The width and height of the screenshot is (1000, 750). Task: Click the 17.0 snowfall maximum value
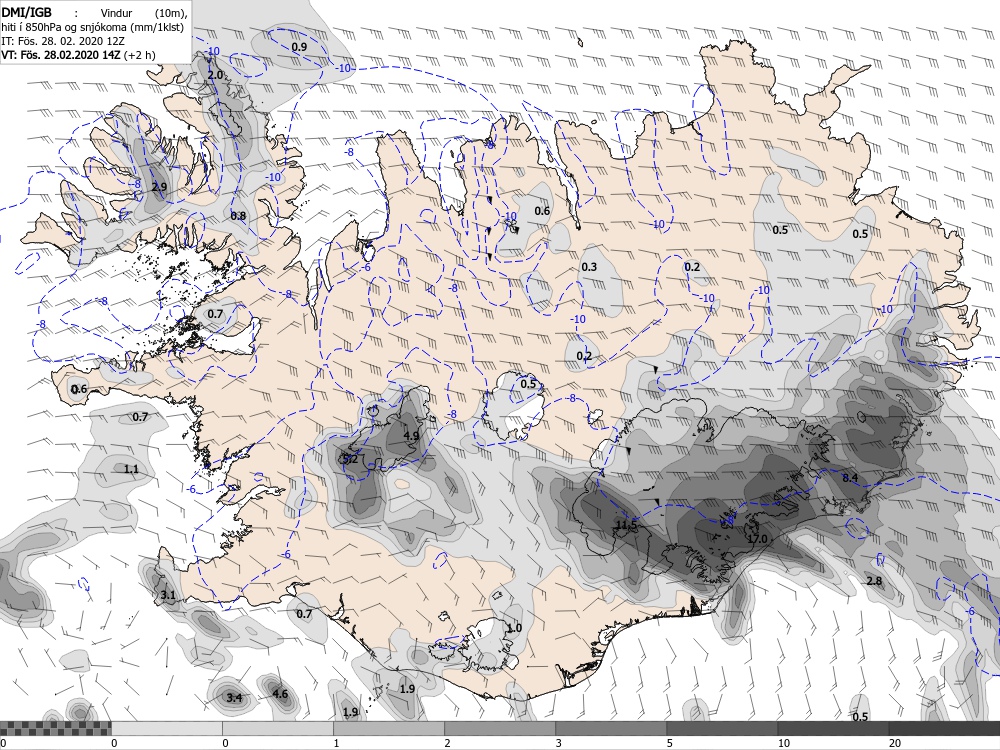tap(757, 539)
